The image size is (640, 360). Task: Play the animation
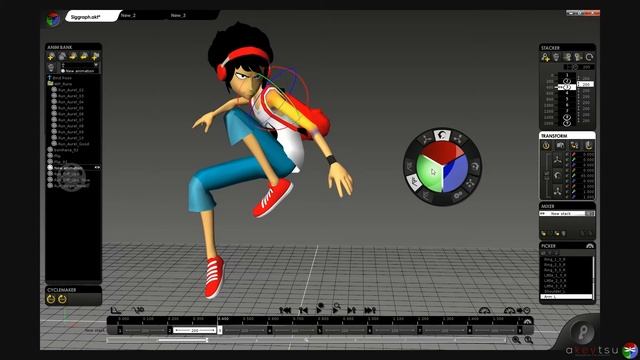(320, 309)
